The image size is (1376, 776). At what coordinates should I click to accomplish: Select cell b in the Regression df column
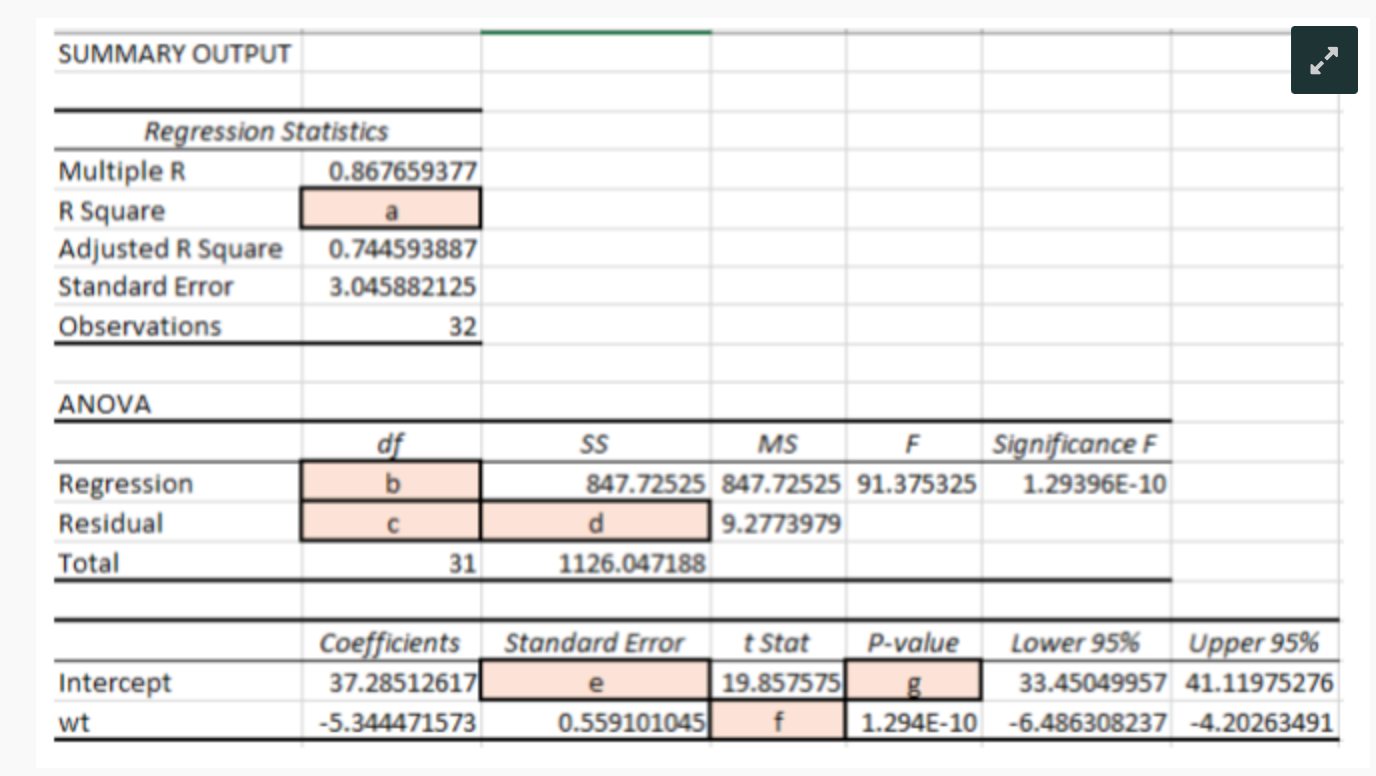tap(389, 483)
